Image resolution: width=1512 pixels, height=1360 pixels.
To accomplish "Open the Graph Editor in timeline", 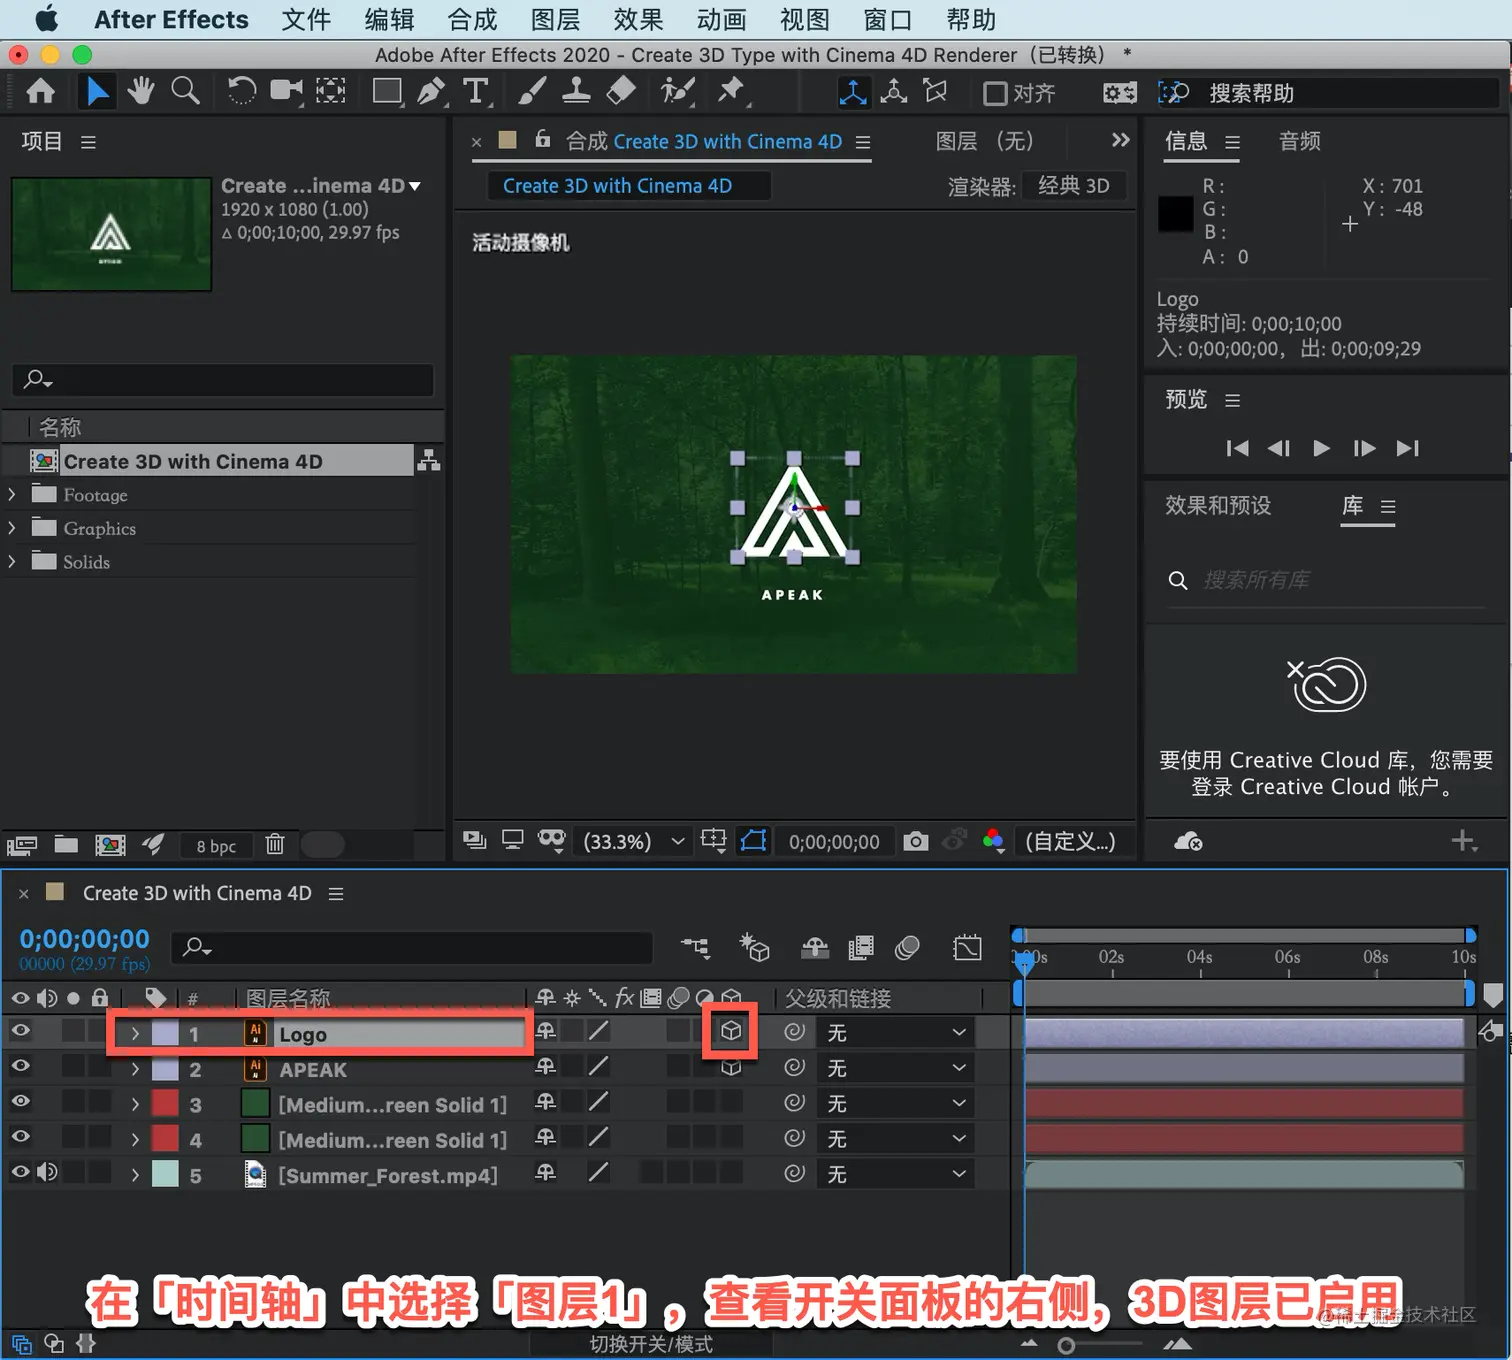I will [x=967, y=947].
